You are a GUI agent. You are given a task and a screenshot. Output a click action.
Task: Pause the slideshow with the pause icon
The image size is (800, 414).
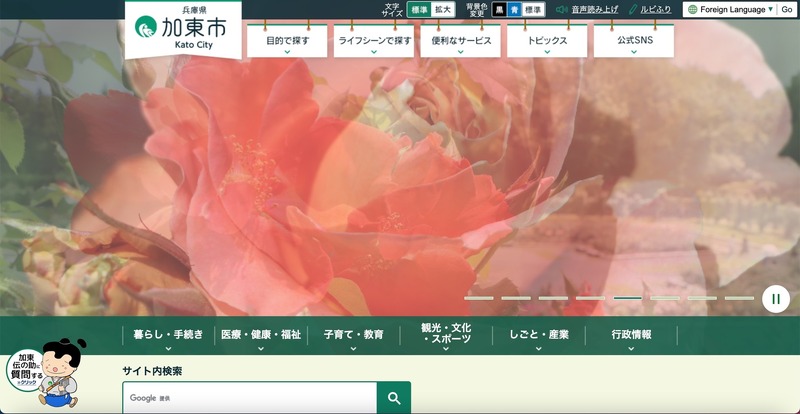pos(776,298)
